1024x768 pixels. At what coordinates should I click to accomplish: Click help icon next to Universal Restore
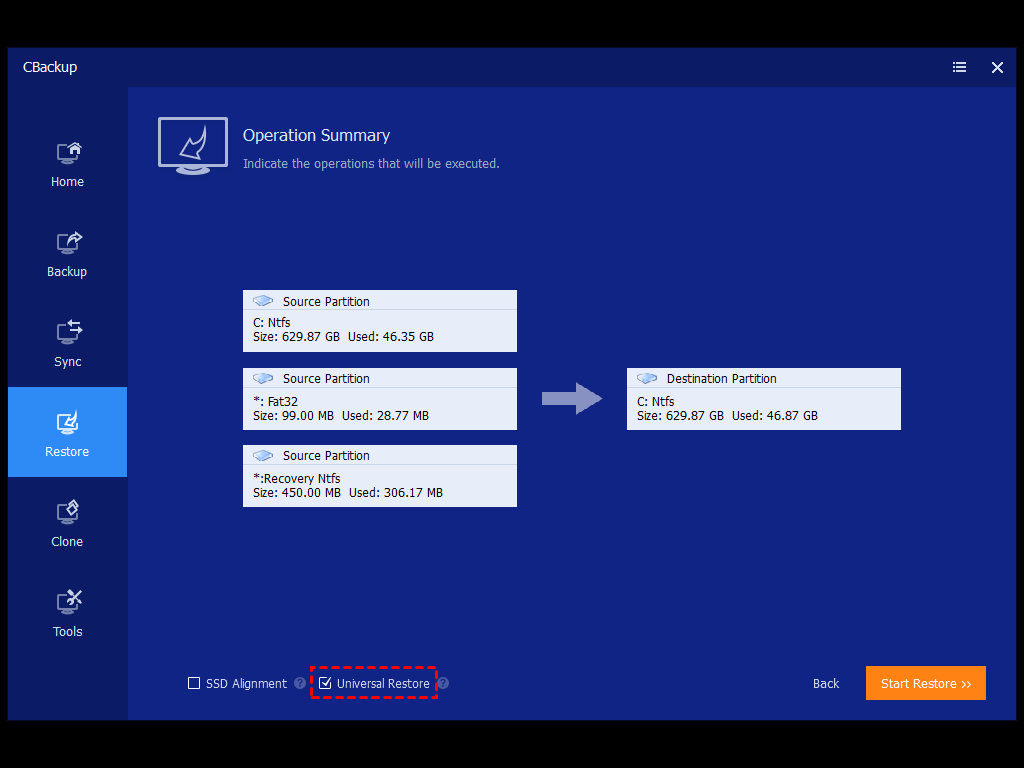tap(443, 684)
